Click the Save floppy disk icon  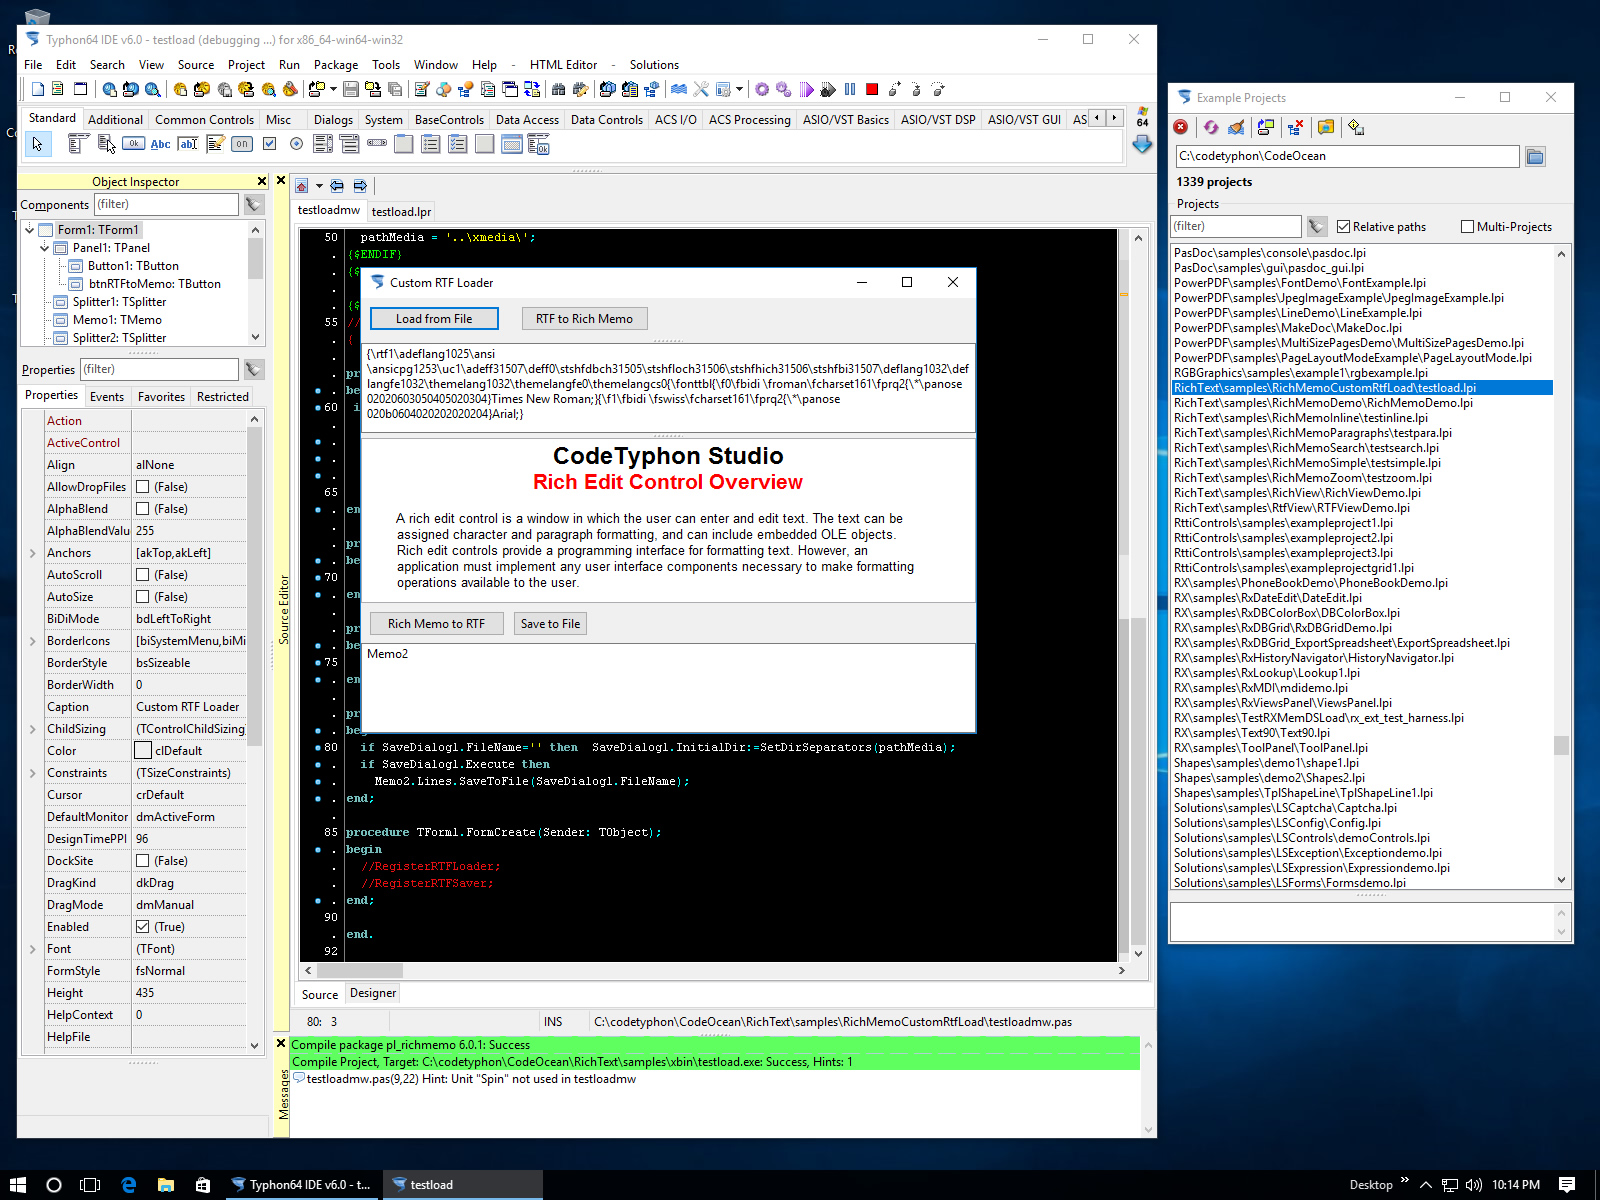point(351,89)
